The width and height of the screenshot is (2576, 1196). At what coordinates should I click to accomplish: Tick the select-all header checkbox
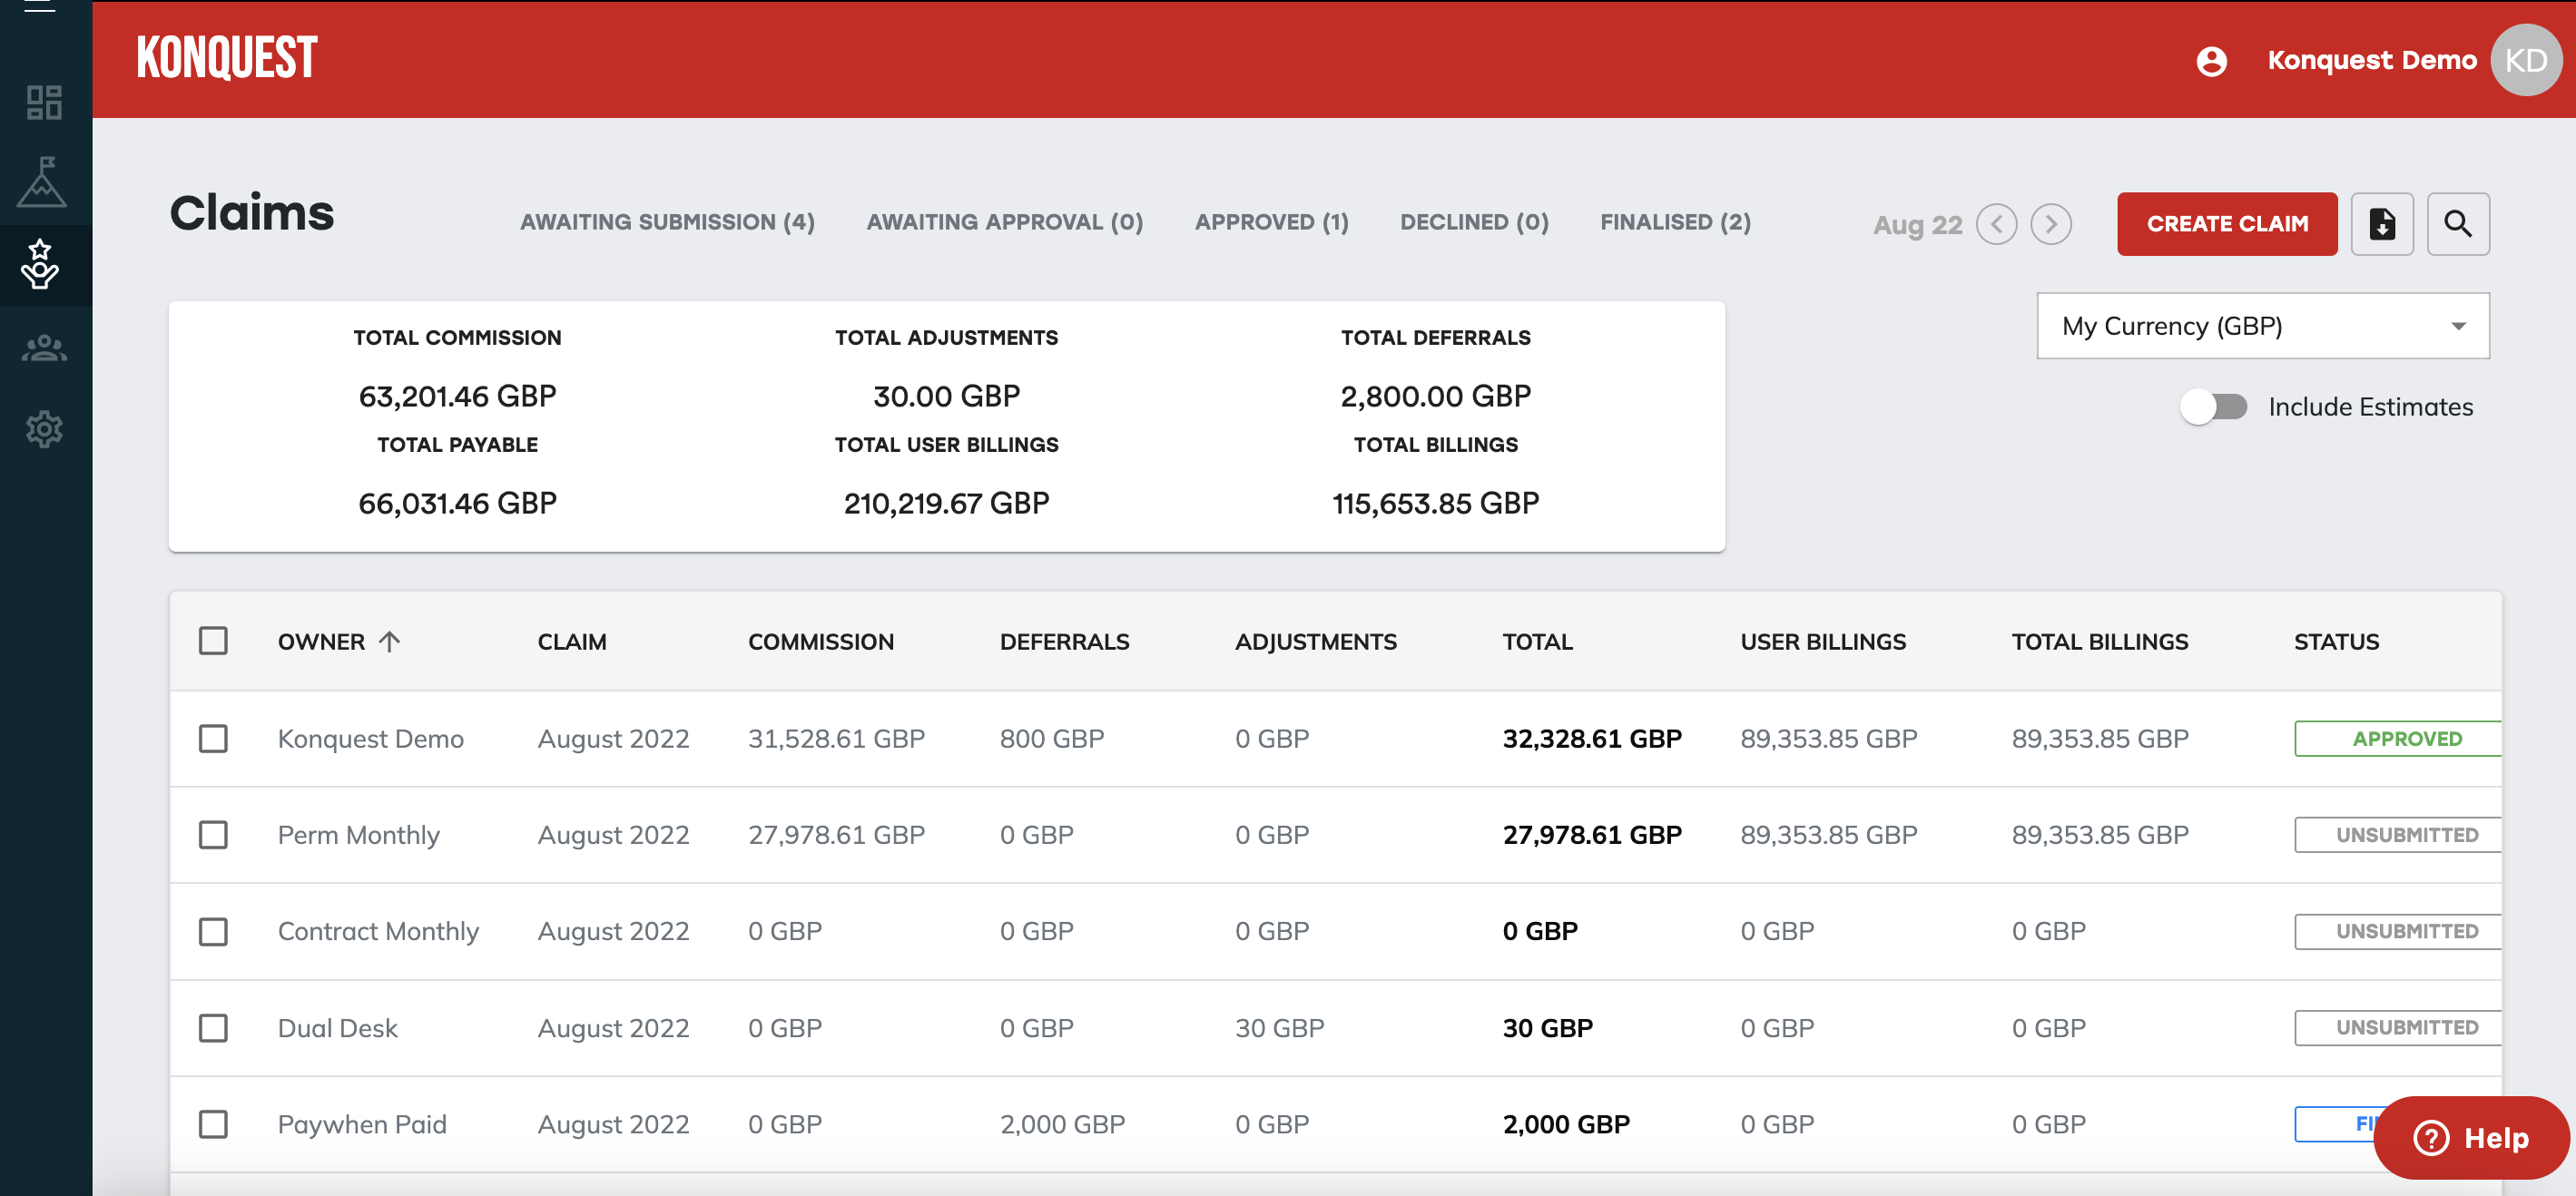(x=213, y=641)
